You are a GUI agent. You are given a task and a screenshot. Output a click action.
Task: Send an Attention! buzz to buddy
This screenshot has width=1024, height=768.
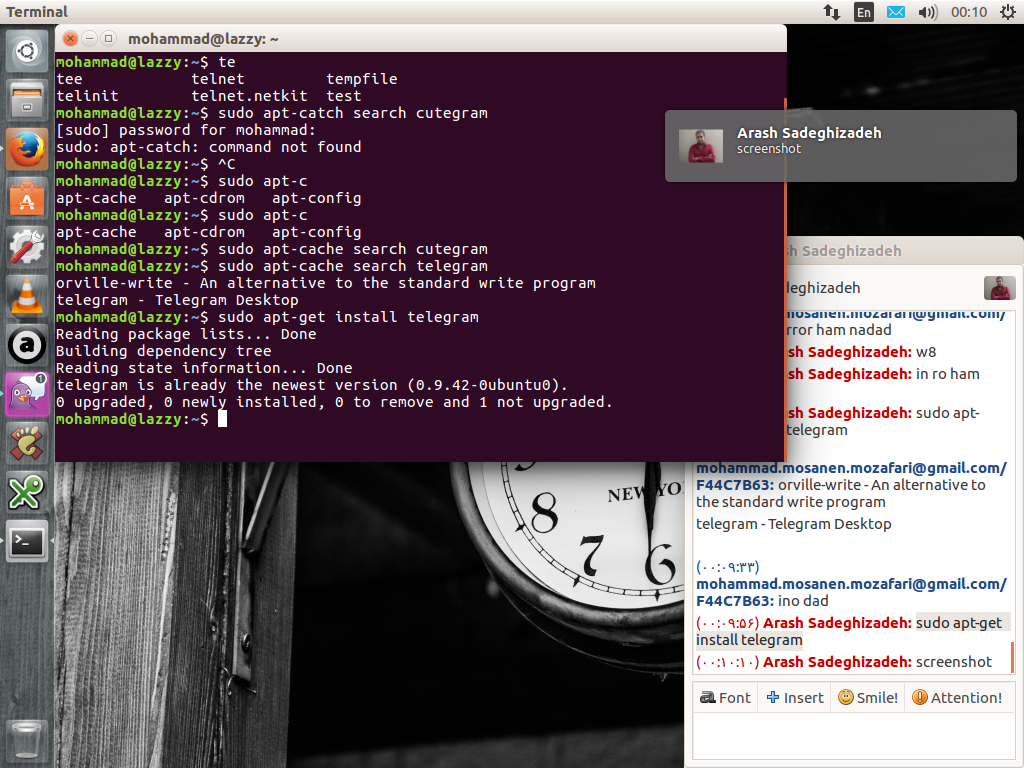tap(957, 697)
